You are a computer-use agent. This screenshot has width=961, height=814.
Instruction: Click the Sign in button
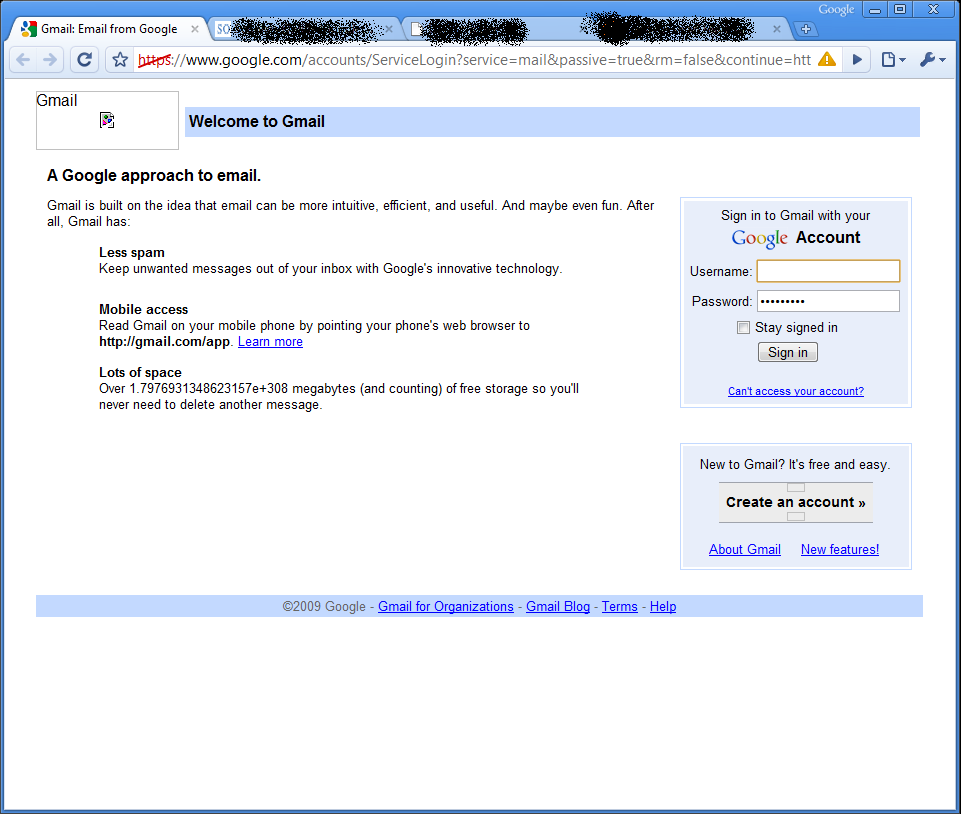788,352
